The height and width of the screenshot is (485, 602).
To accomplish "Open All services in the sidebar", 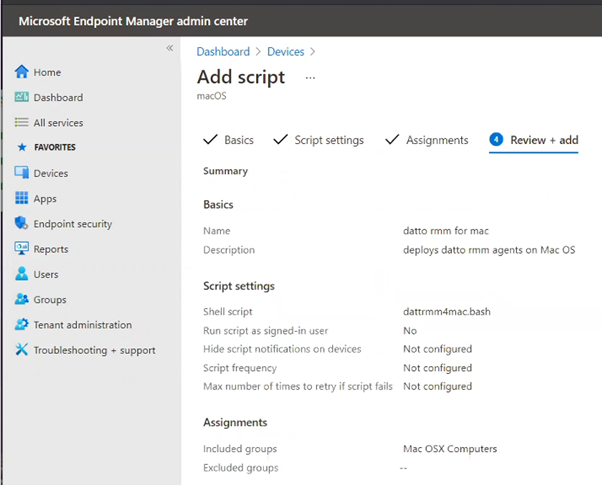I will tap(58, 123).
